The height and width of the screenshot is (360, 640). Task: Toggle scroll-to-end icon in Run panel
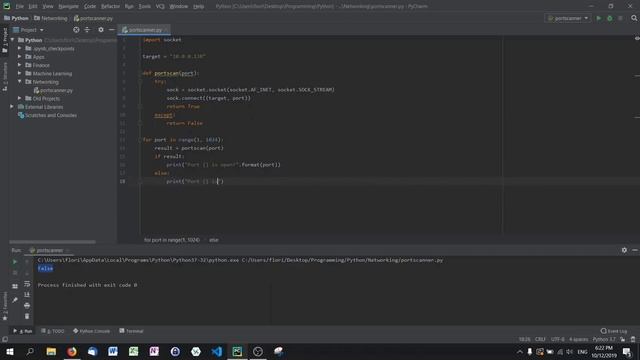click(x=27, y=295)
